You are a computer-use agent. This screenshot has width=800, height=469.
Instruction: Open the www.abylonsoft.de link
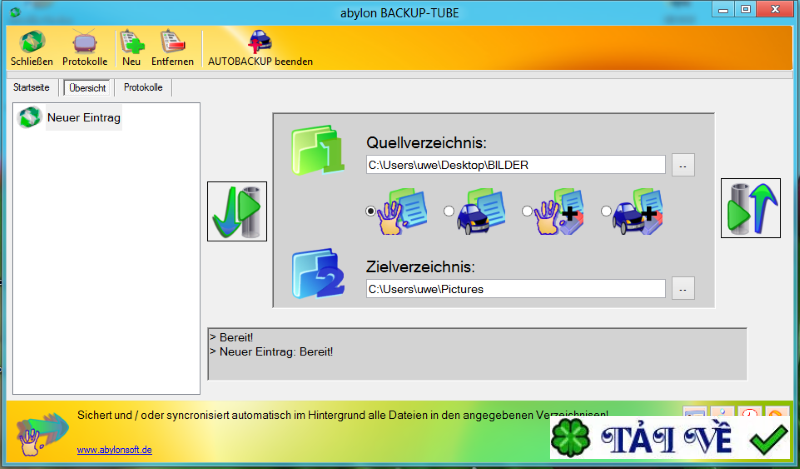[114, 450]
